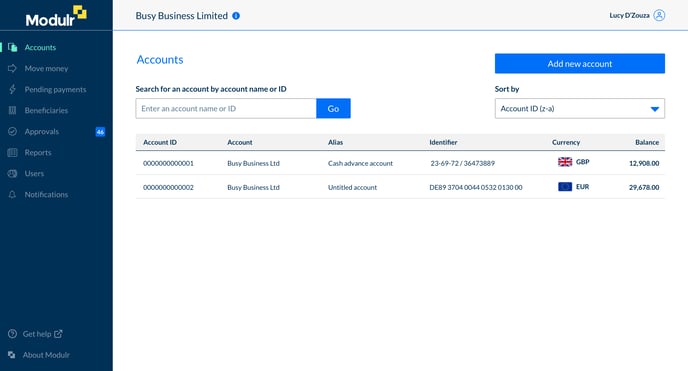Click the Reports sidebar icon
The width and height of the screenshot is (688, 371).
coord(12,153)
